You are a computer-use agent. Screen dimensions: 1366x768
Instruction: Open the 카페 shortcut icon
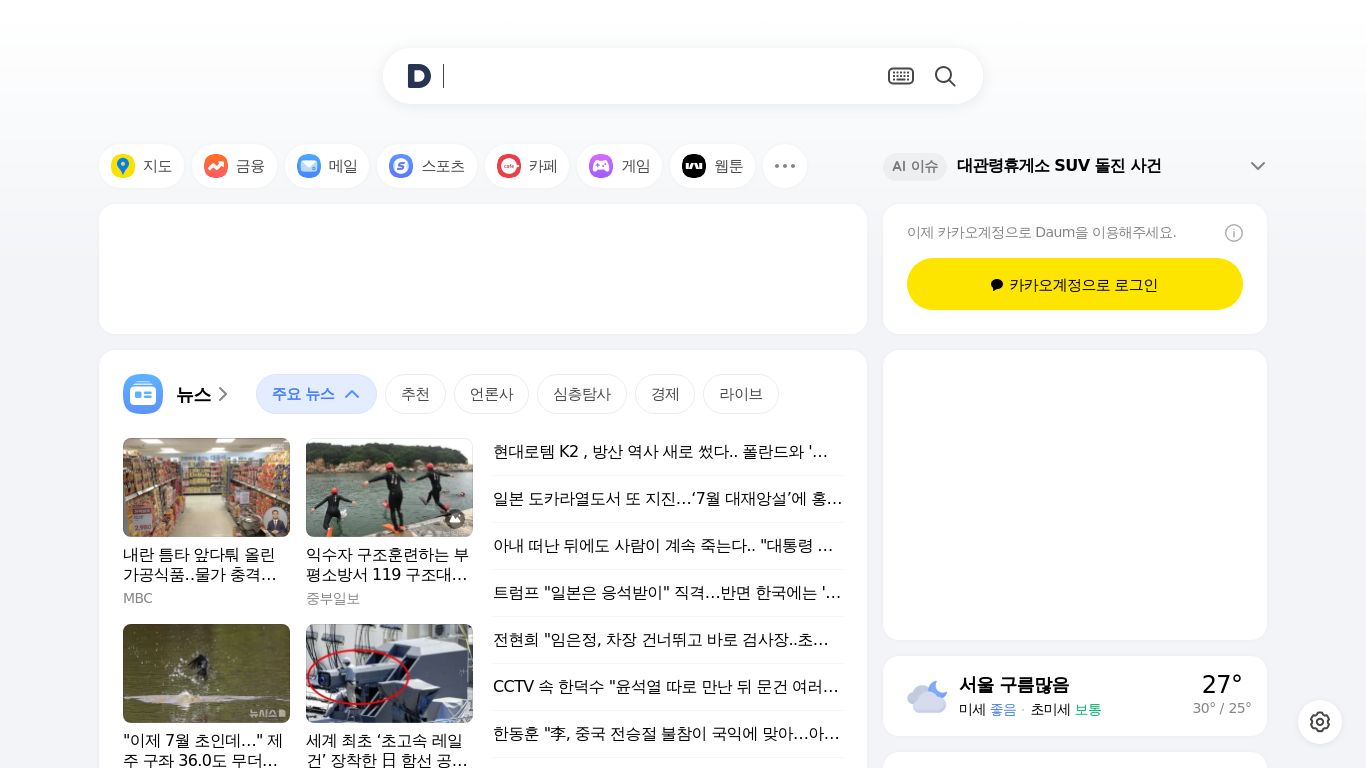click(509, 166)
